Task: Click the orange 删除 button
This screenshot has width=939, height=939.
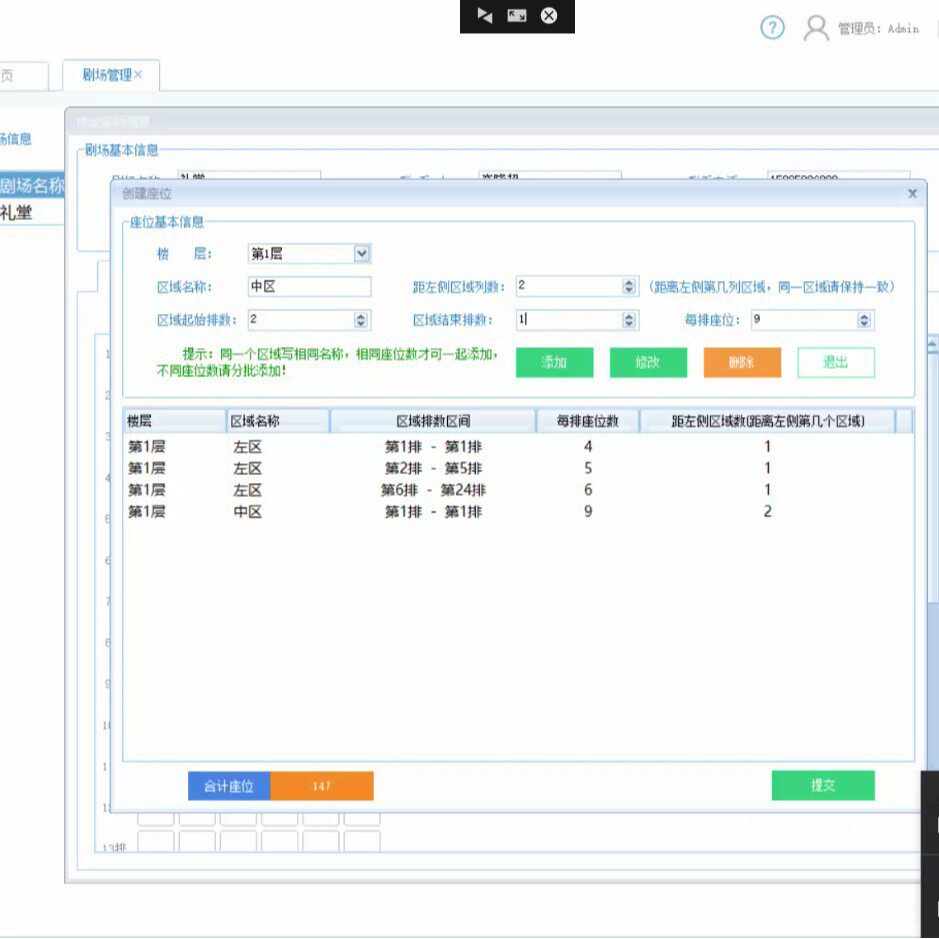Action: coord(742,362)
